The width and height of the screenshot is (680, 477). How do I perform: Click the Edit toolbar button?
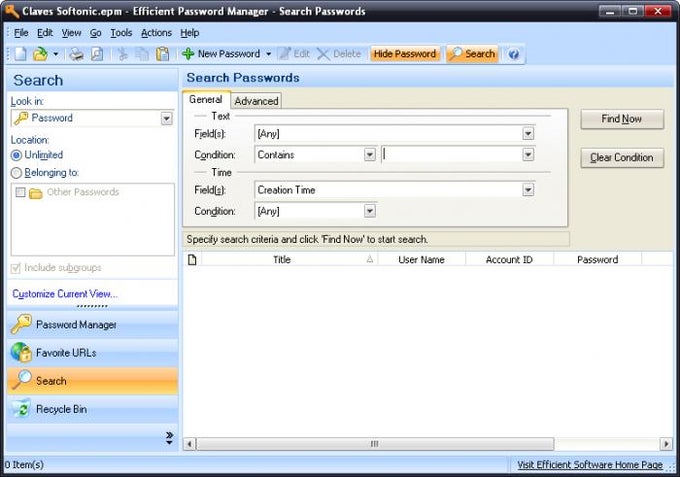click(x=294, y=54)
